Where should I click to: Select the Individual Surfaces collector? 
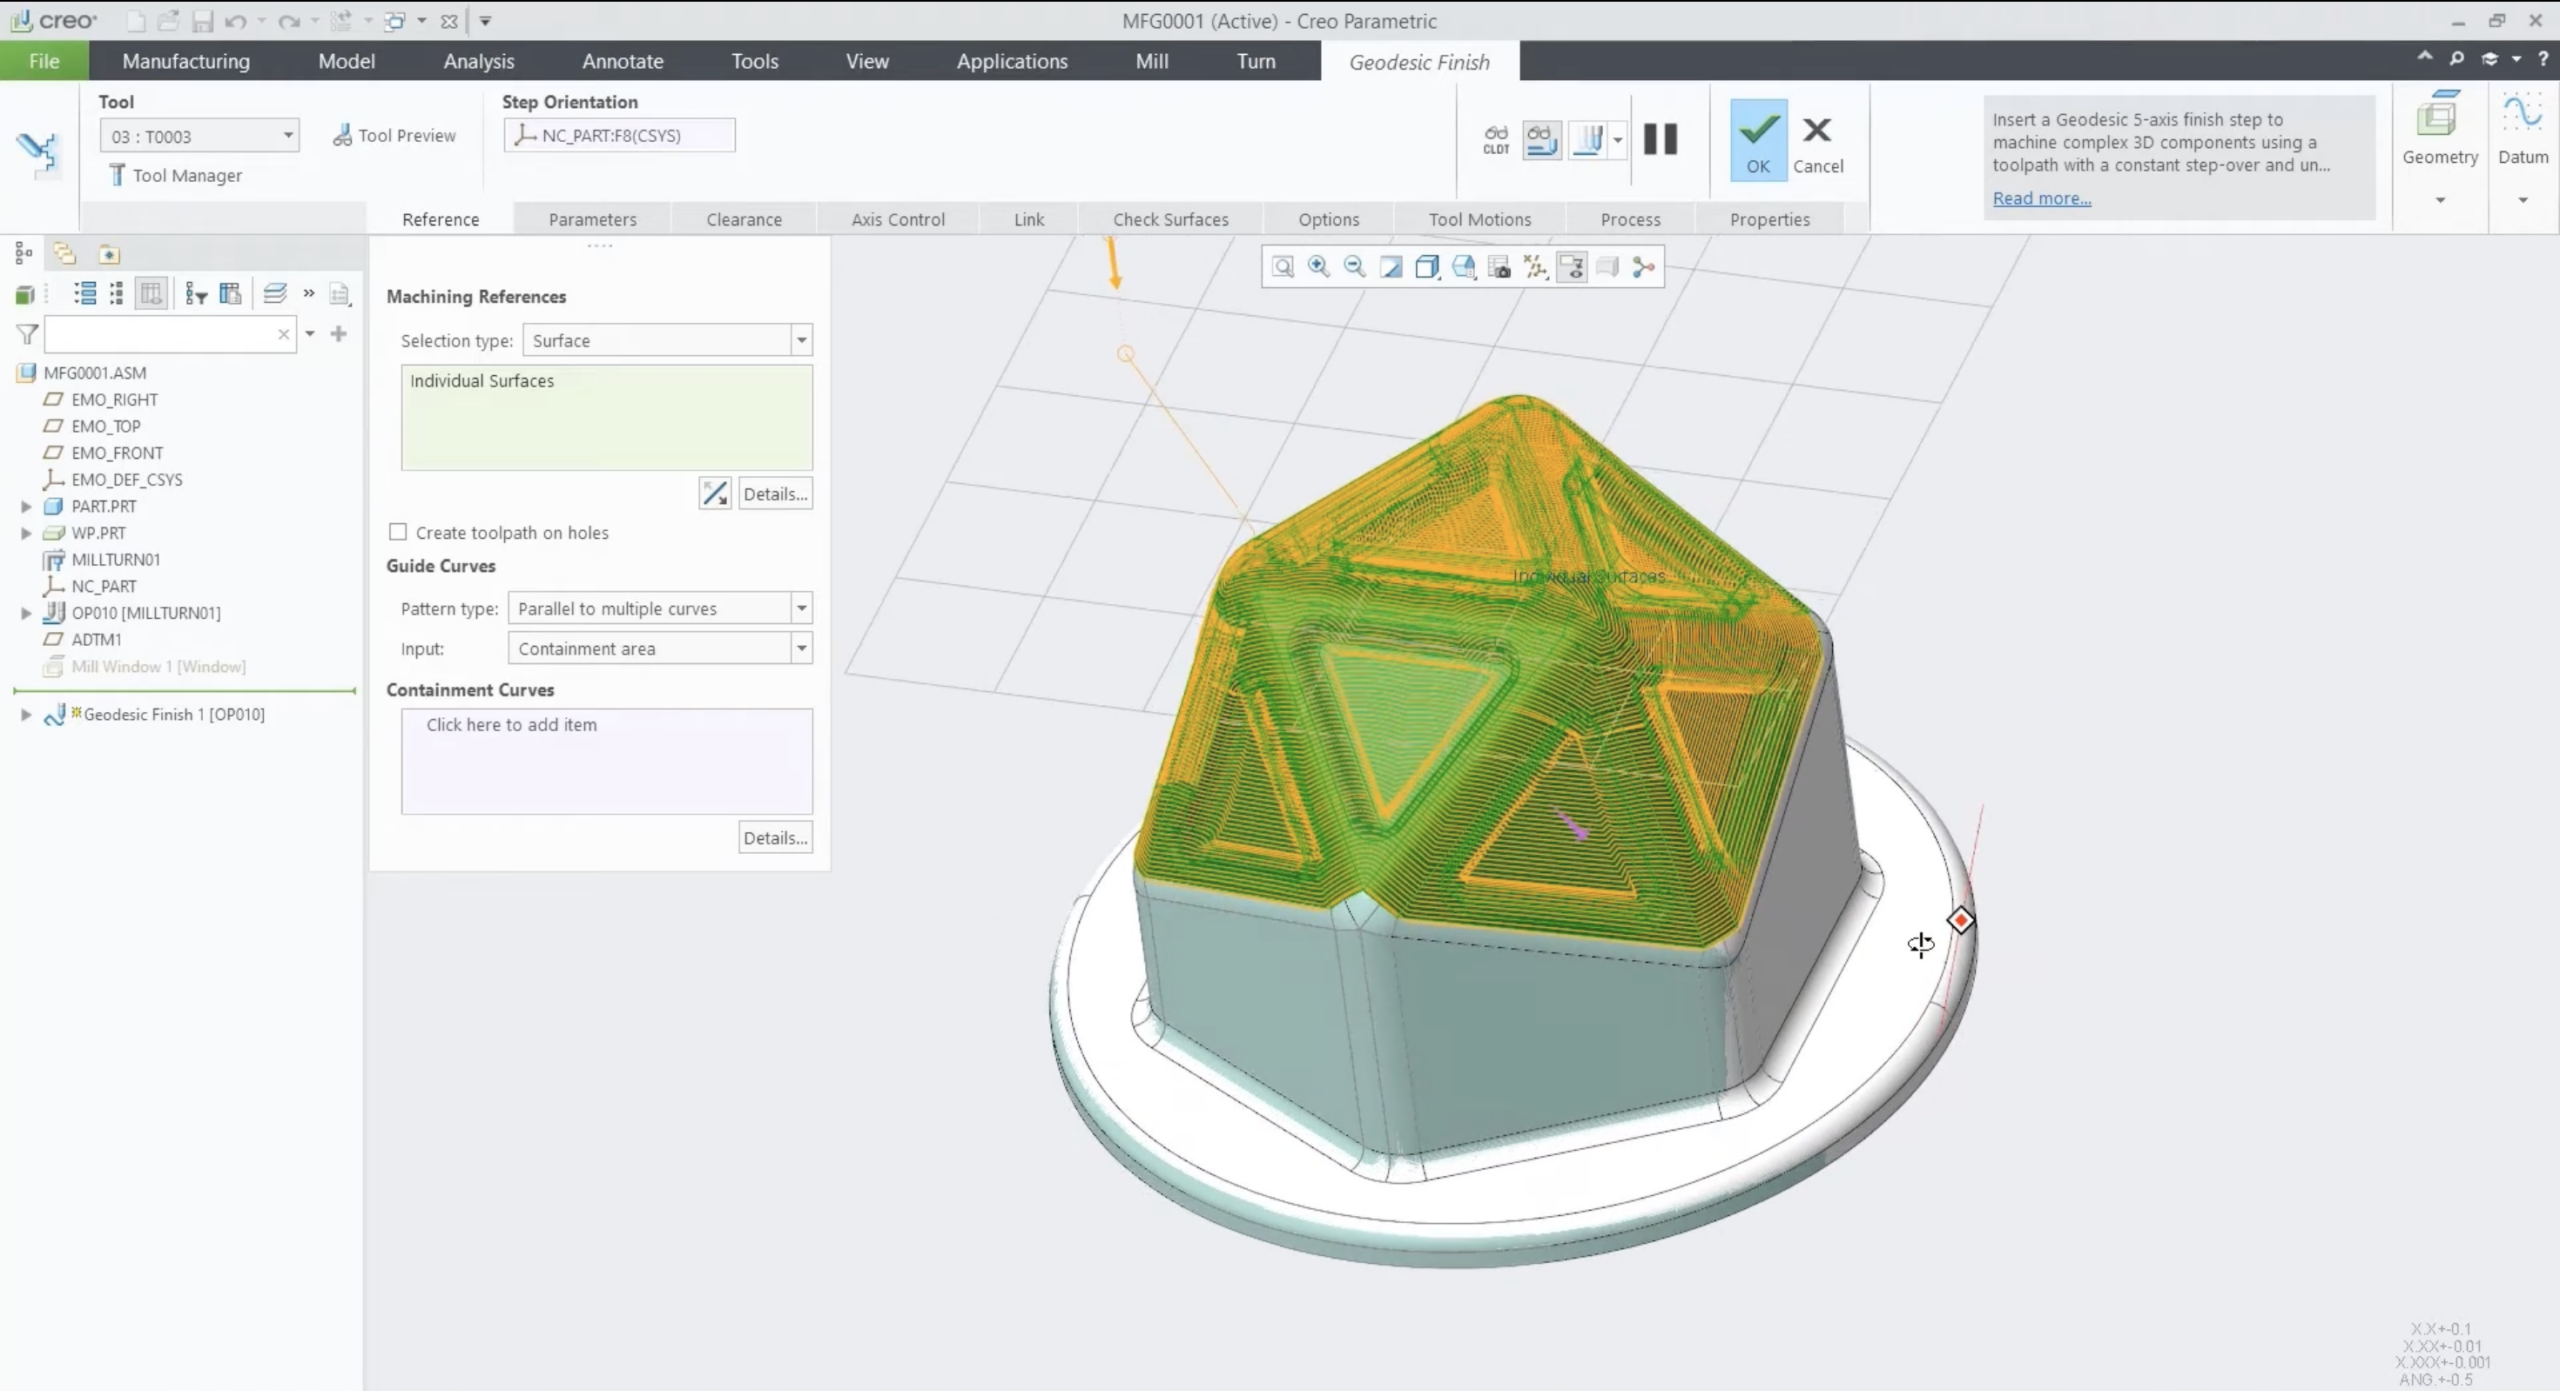point(607,417)
